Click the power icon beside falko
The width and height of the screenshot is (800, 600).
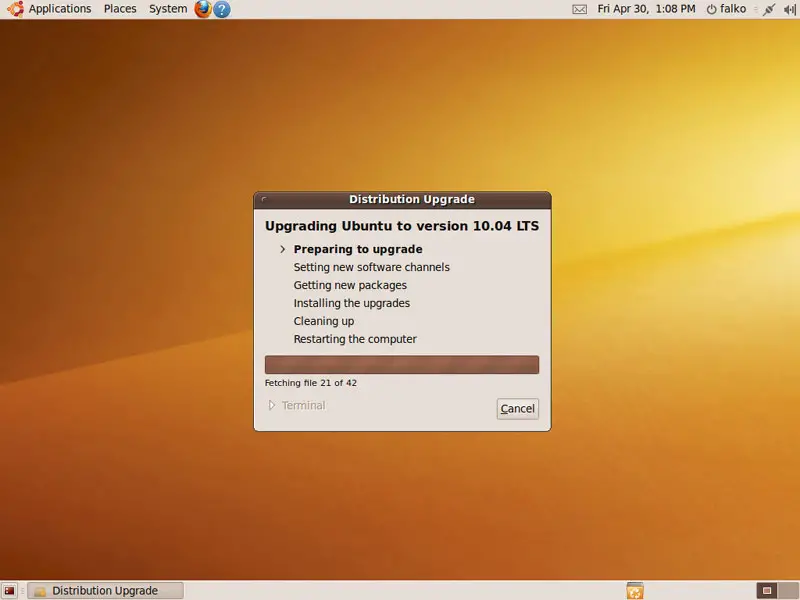711,9
